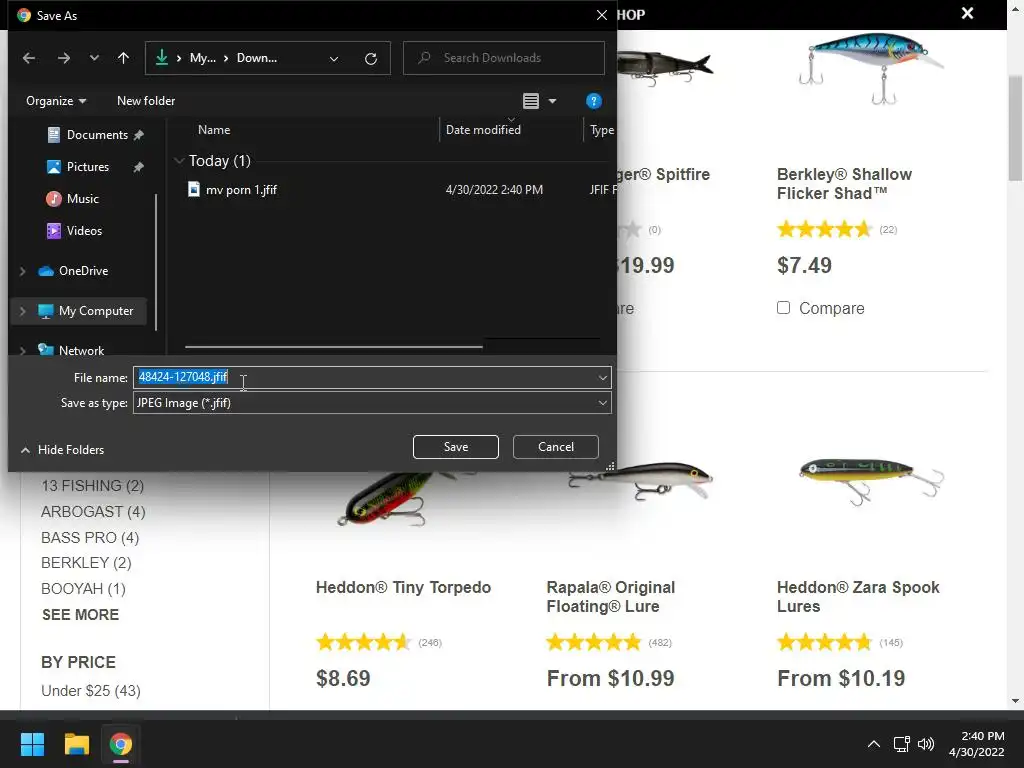Open the blue Help icon

pos(593,101)
